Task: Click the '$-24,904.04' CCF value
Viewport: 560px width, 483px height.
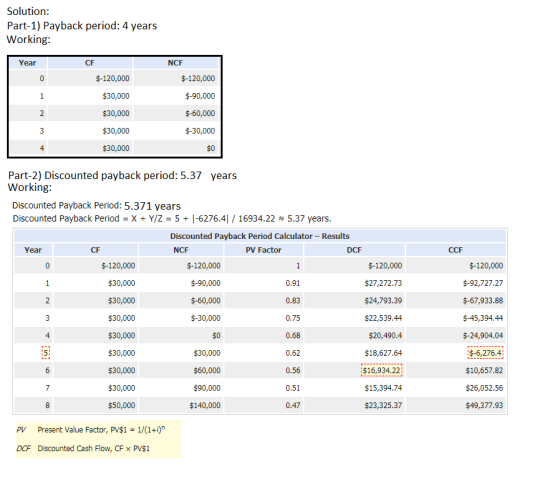Action: pos(483,335)
